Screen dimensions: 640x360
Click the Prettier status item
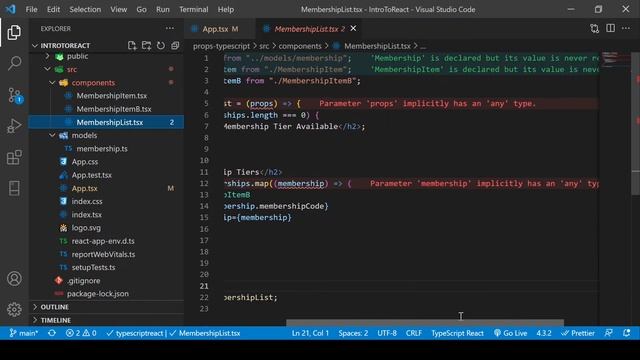578,333
